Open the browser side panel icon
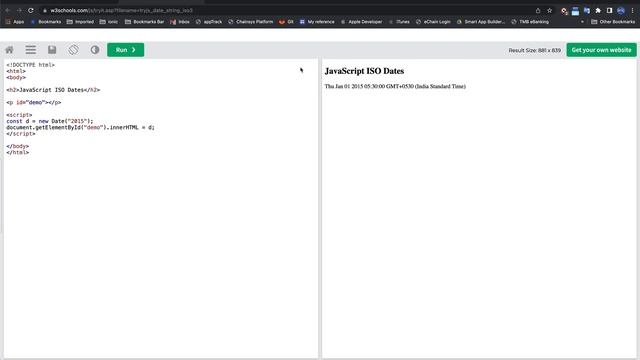Image resolution: width=640 pixels, height=360 pixels. (609, 11)
